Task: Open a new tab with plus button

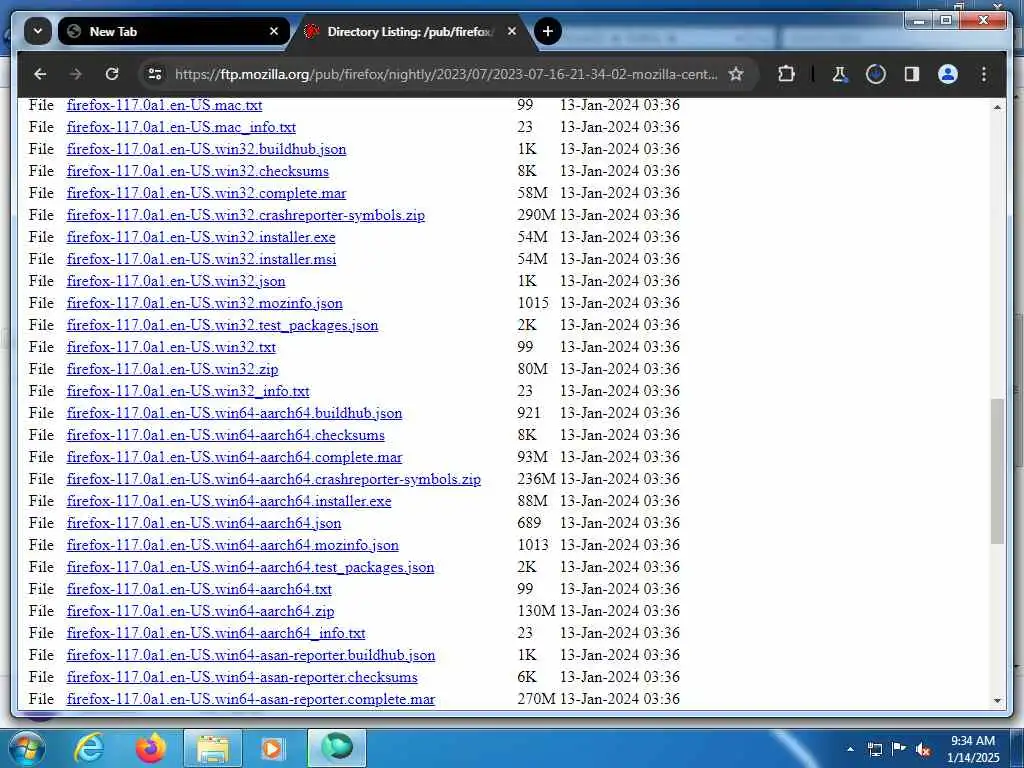Action: 548,31
